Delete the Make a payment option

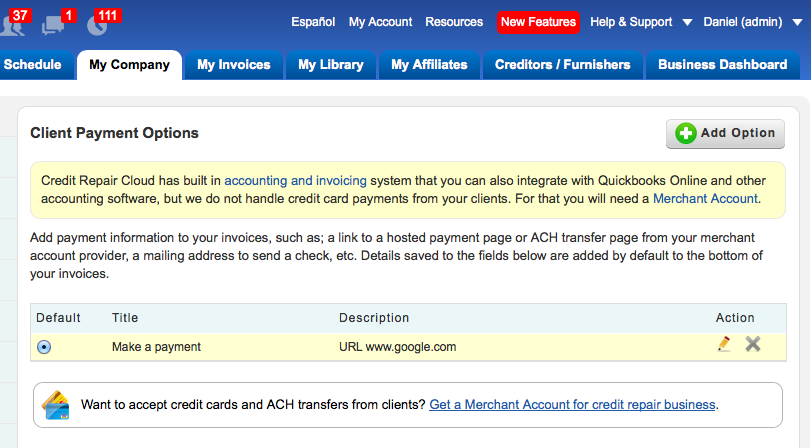[753, 344]
